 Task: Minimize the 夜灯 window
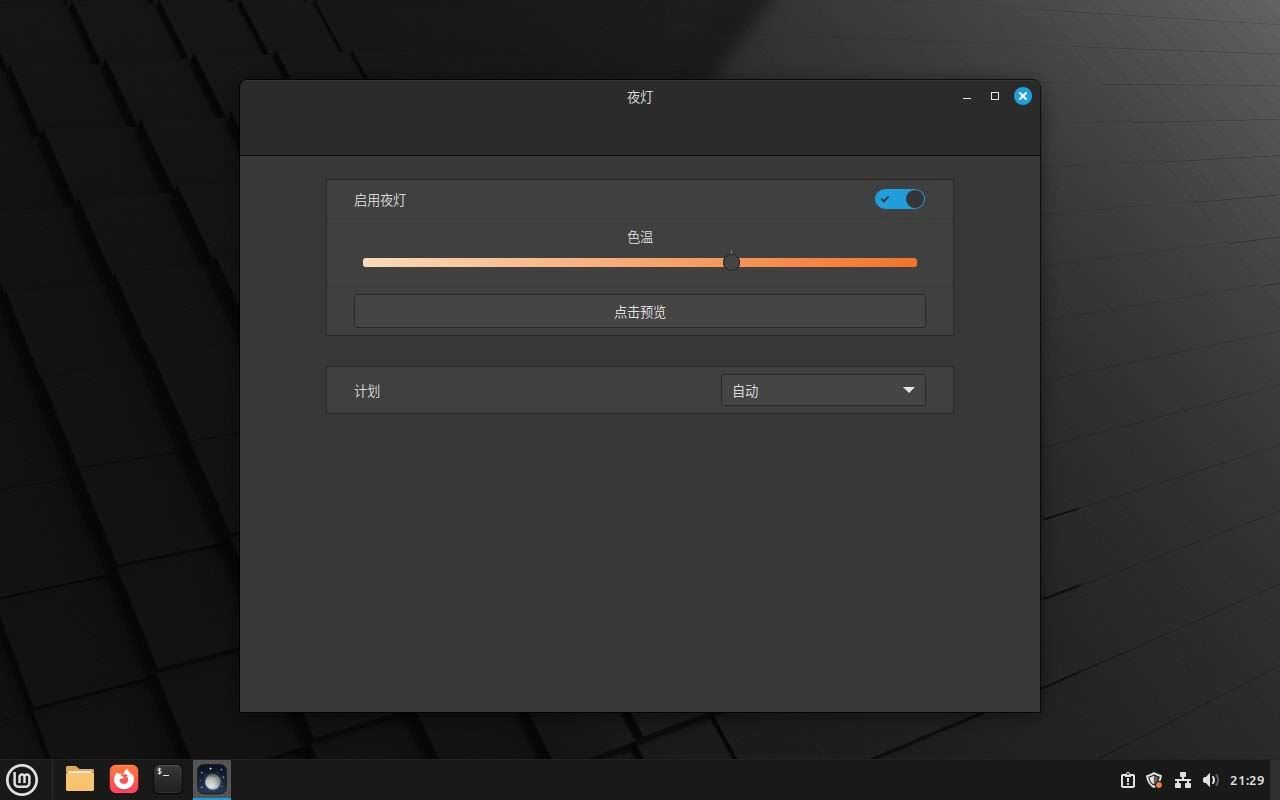click(967, 97)
